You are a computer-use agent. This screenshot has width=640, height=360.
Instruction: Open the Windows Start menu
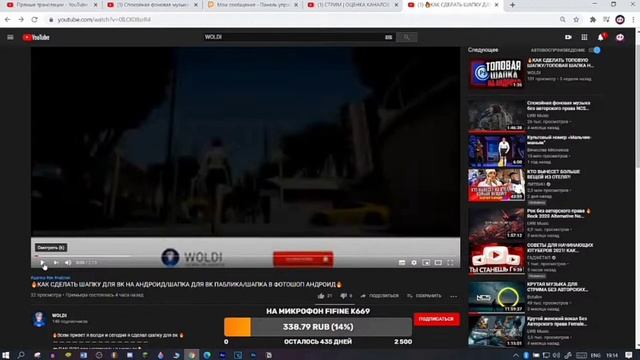5,355
